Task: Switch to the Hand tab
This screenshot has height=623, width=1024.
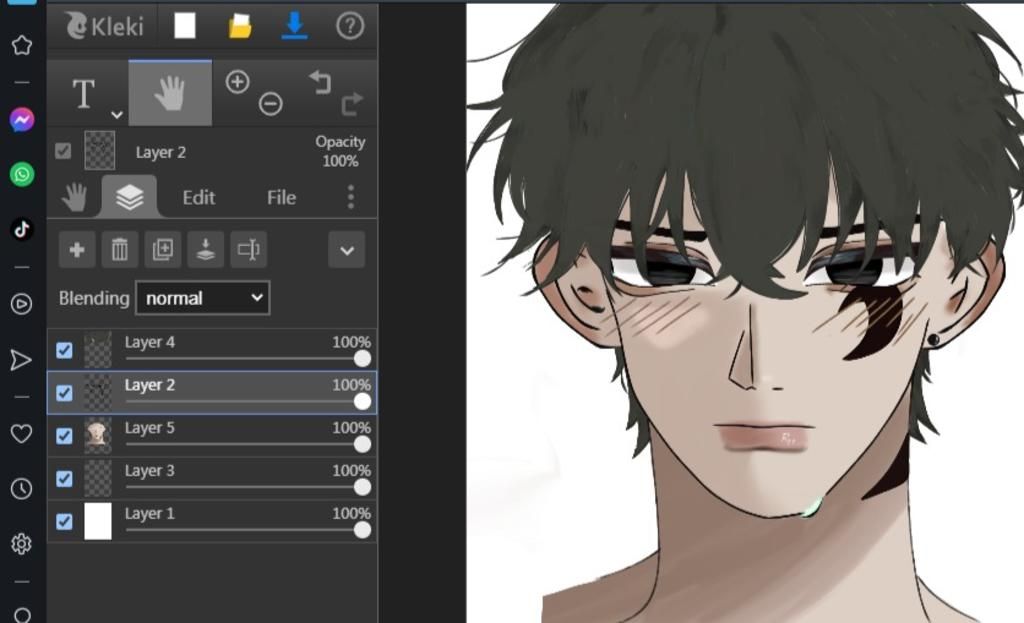Action: [74, 197]
